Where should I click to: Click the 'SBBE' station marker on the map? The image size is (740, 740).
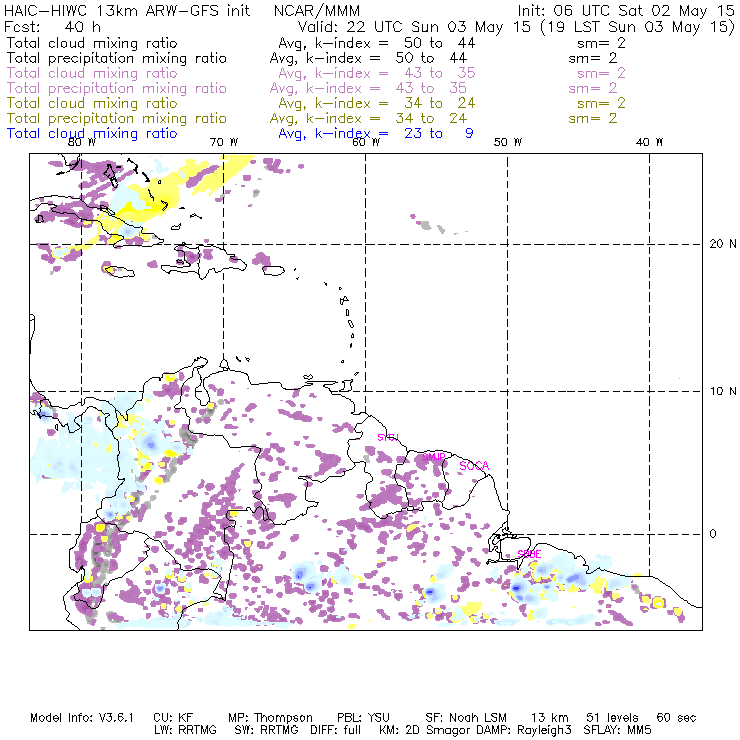(x=529, y=554)
